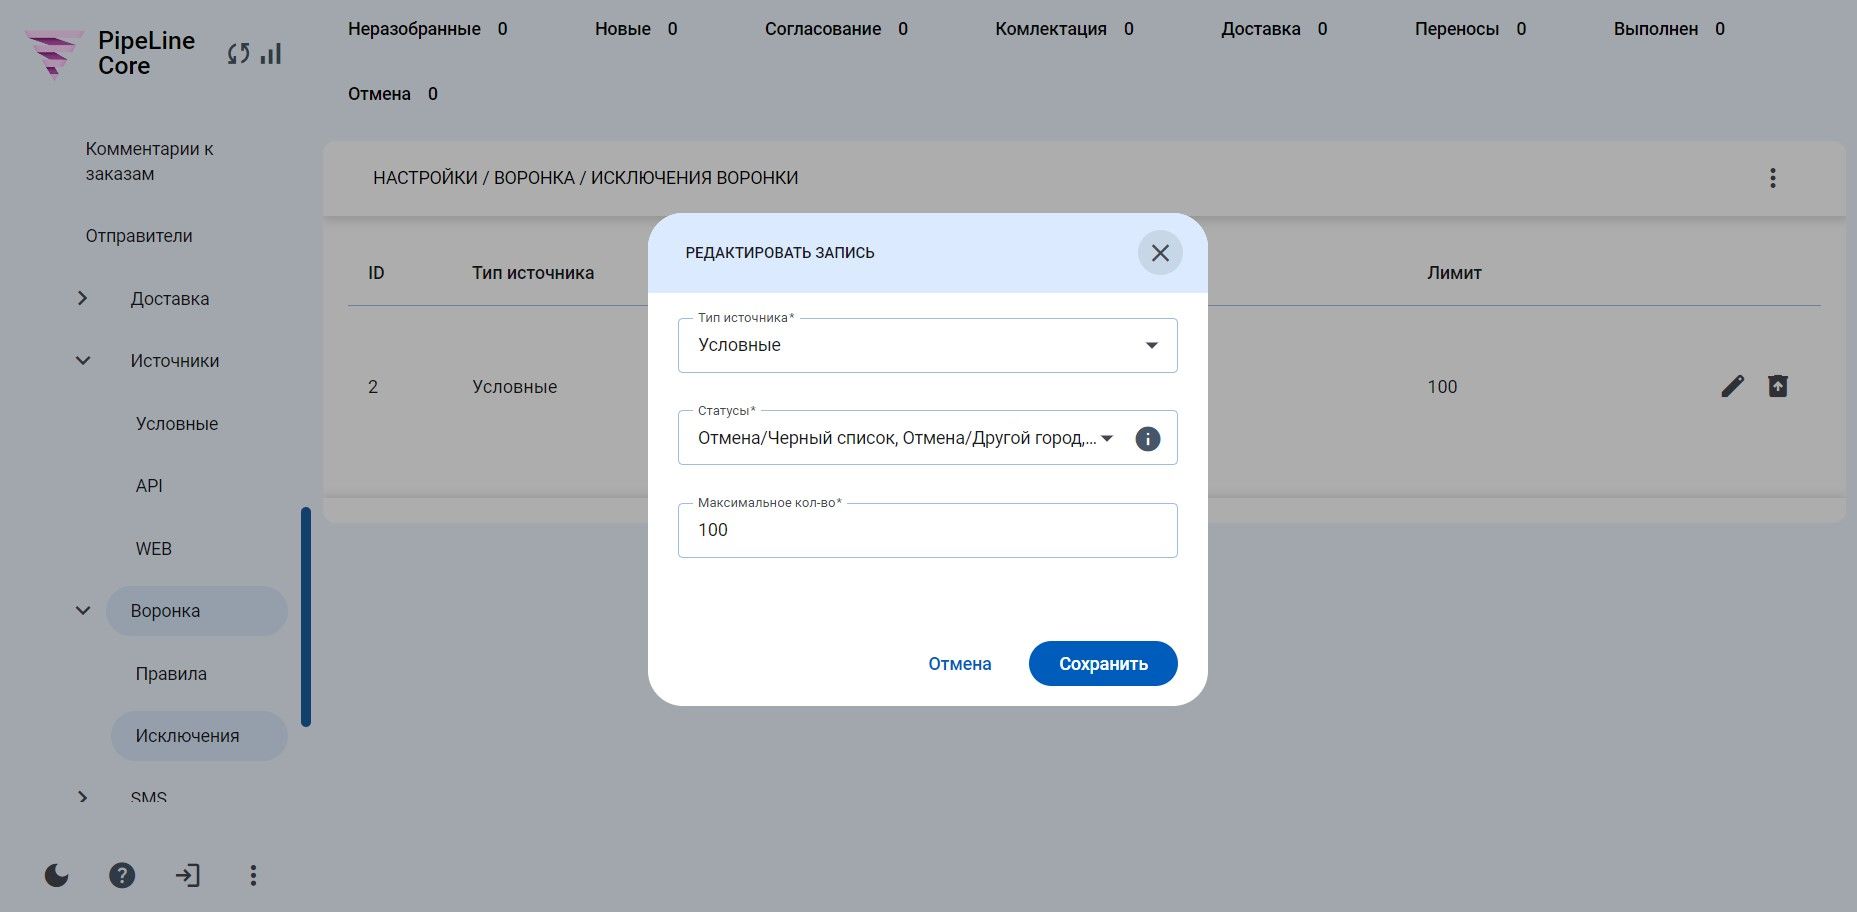Delete row 2 with trash icon
This screenshot has width=1857, height=912.
(x=1777, y=386)
